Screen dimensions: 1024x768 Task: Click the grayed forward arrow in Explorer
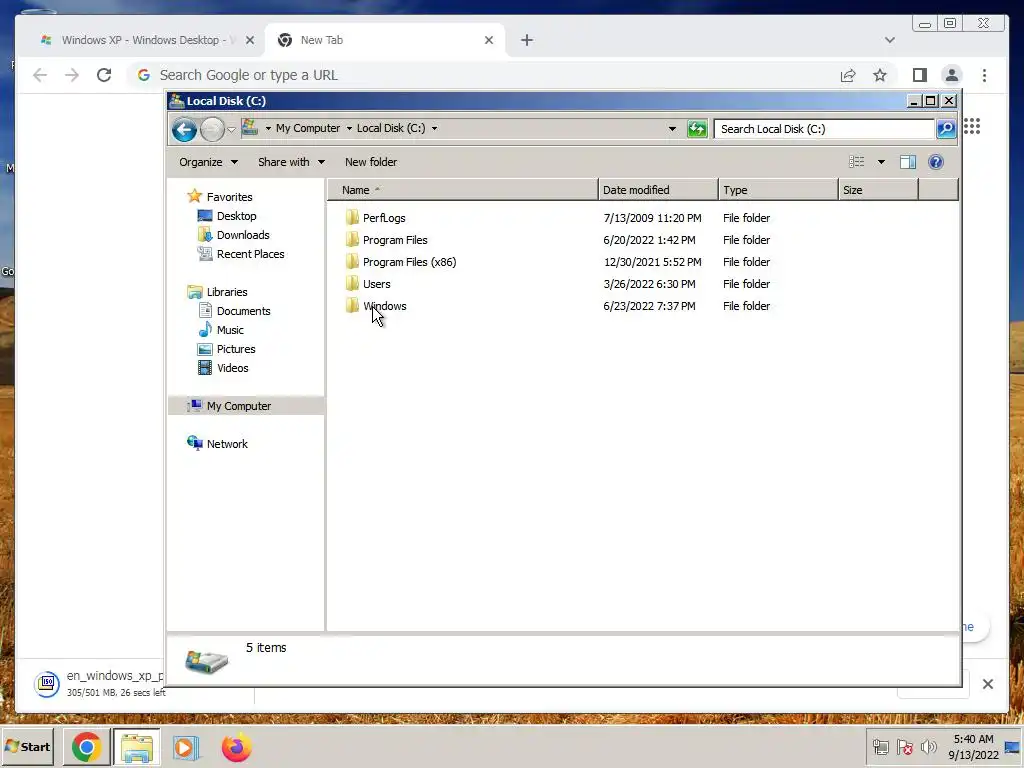[x=212, y=129]
